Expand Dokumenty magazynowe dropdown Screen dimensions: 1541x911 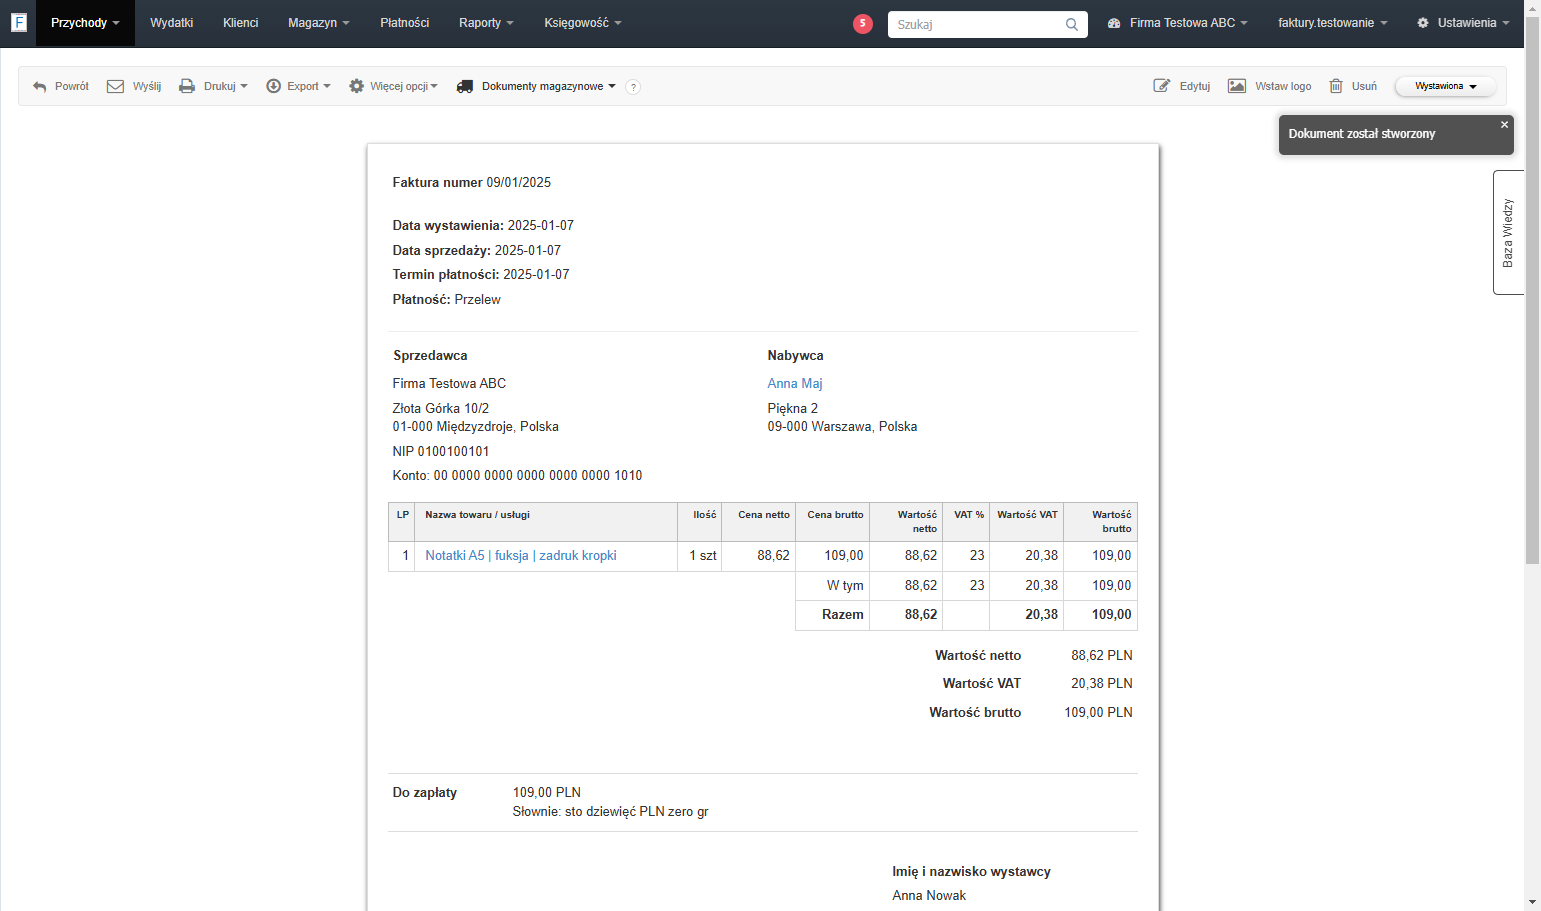pos(536,87)
